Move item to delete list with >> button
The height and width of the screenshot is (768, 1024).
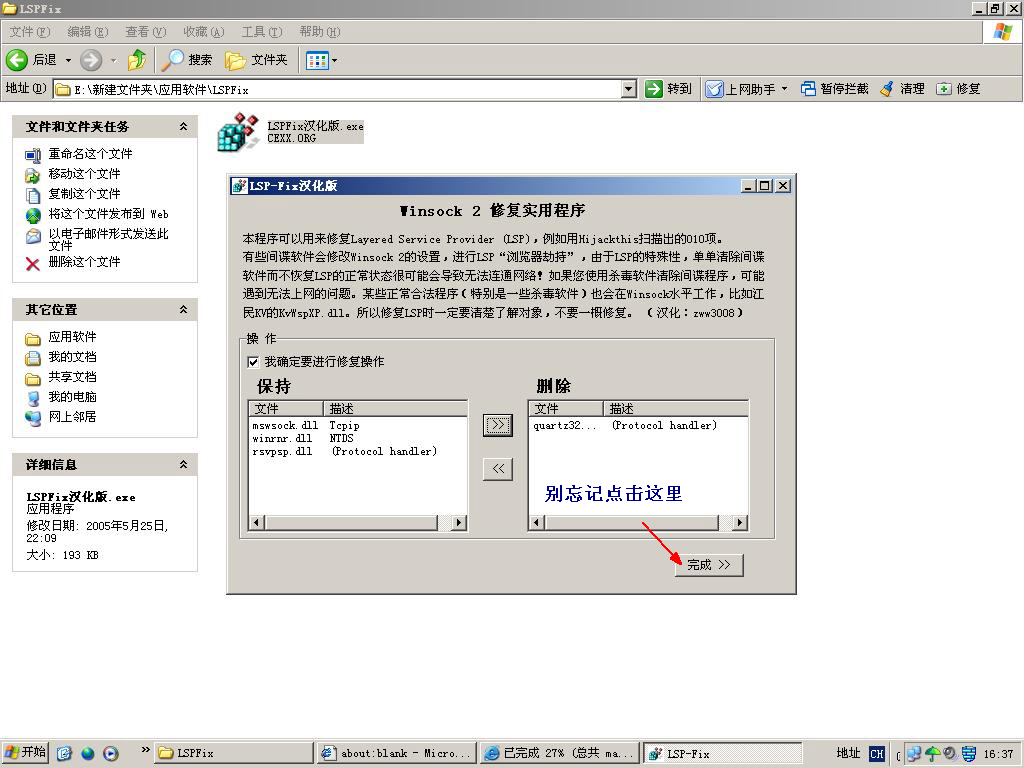tap(498, 425)
